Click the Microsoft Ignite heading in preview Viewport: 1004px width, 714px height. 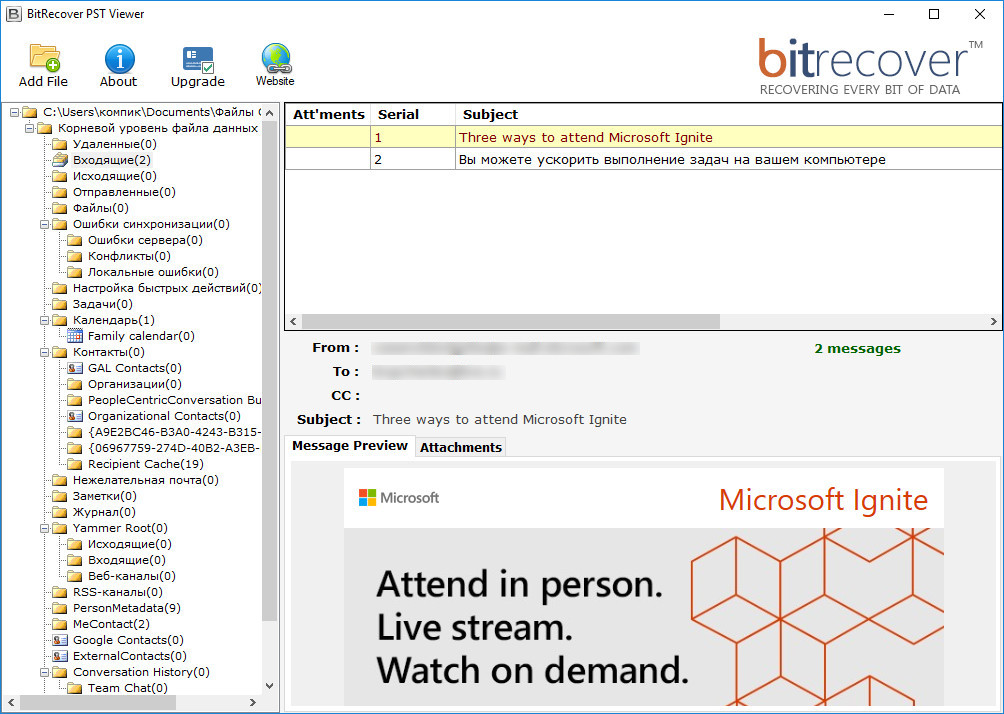(x=823, y=499)
